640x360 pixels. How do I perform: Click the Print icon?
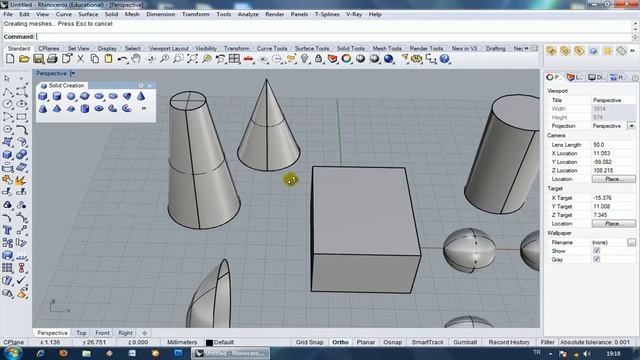coord(52,59)
